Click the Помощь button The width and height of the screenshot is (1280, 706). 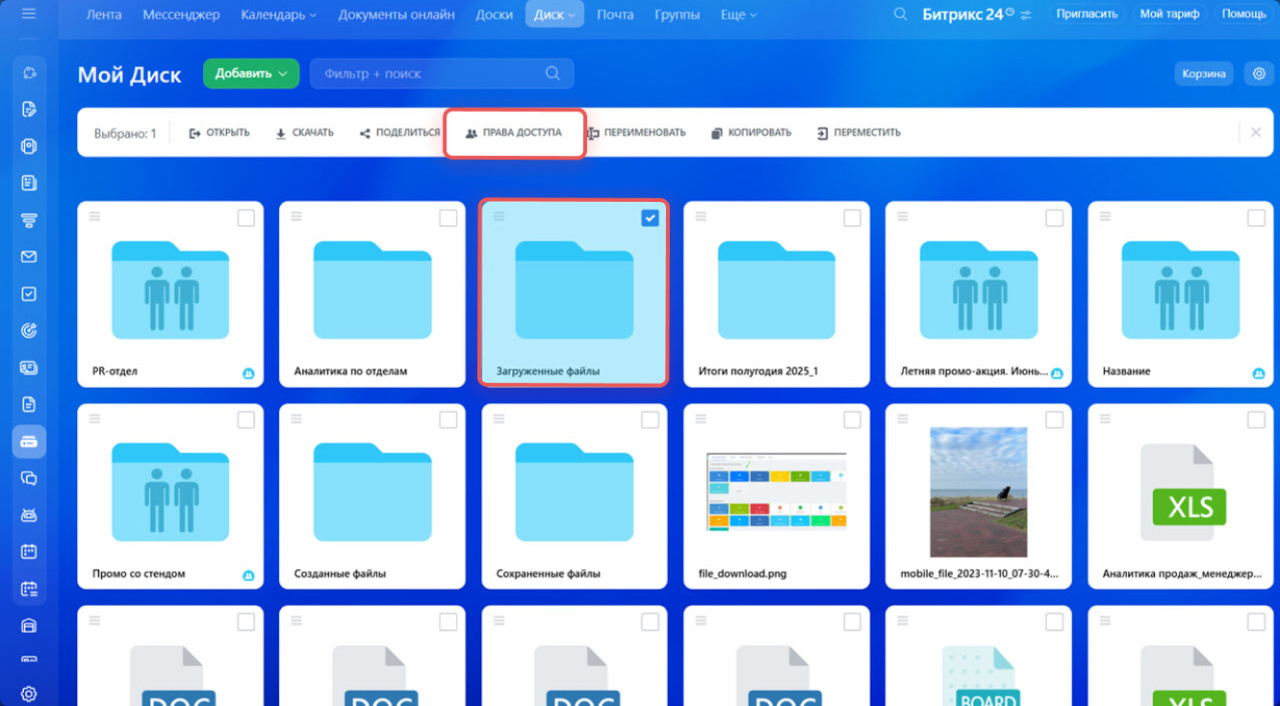pos(1243,14)
